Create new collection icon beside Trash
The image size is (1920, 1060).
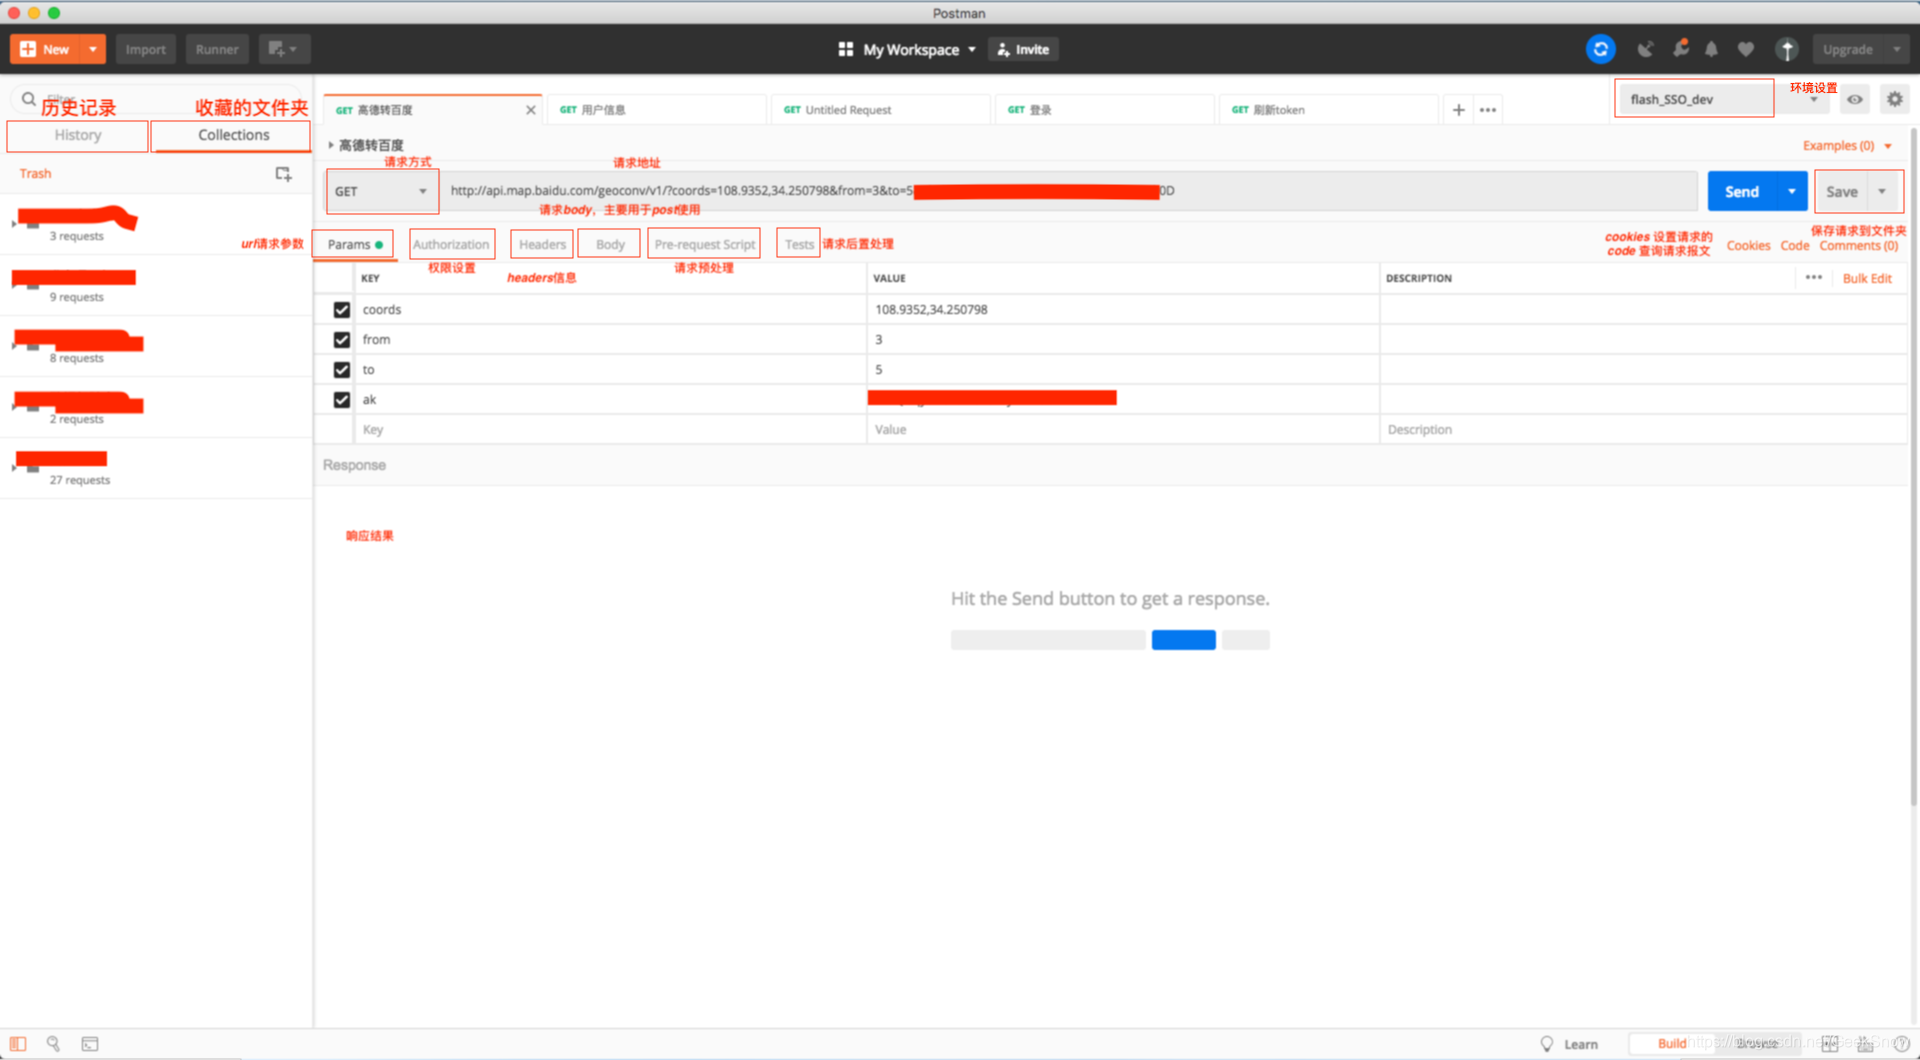click(x=284, y=174)
